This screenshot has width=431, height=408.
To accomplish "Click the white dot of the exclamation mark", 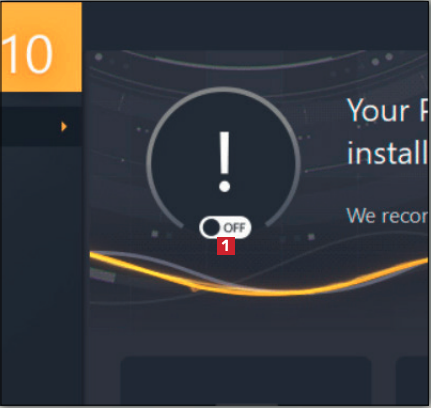I will click(x=224, y=186).
